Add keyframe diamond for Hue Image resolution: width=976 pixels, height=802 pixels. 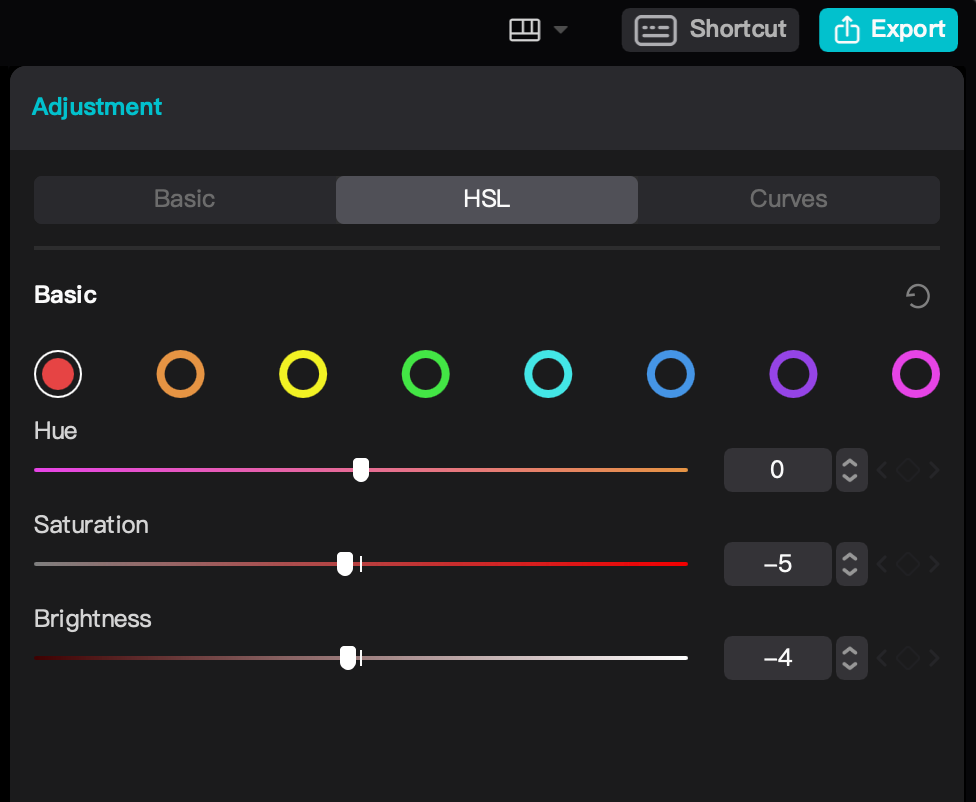[x=907, y=470]
